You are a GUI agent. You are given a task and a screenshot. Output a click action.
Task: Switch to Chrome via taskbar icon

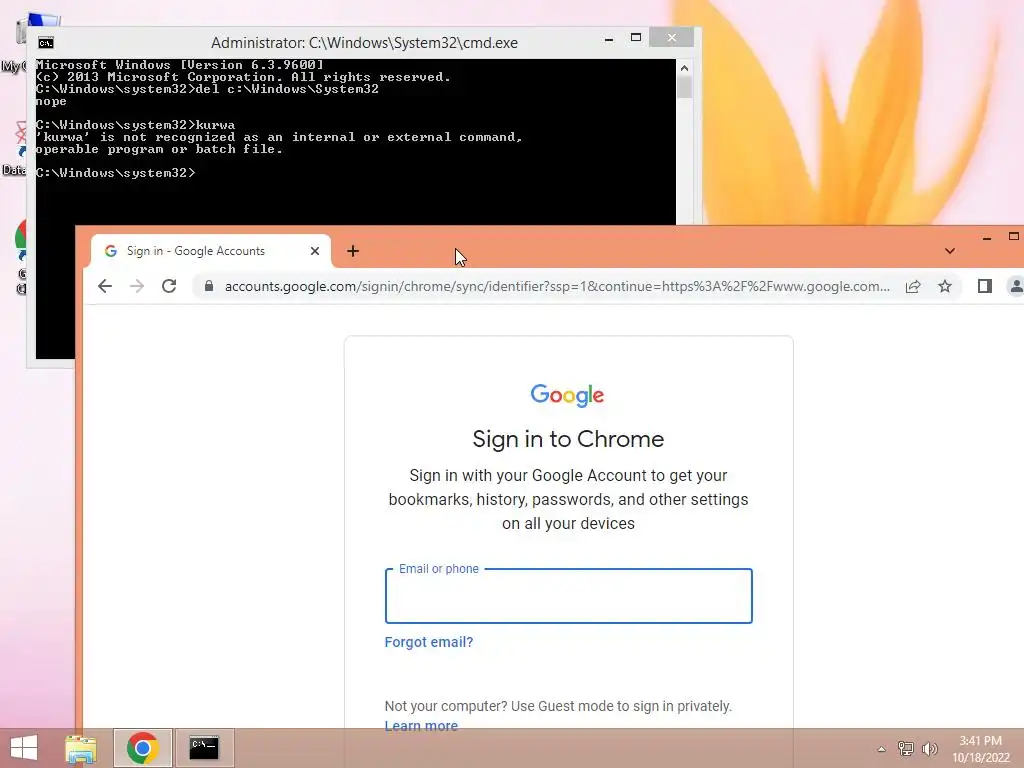click(143, 748)
